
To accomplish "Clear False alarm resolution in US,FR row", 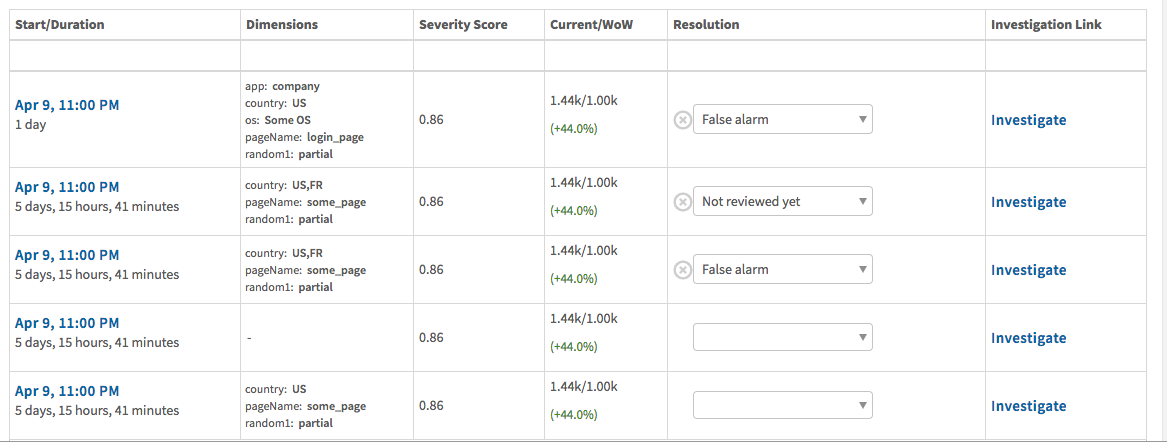I will [x=682, y=270].
